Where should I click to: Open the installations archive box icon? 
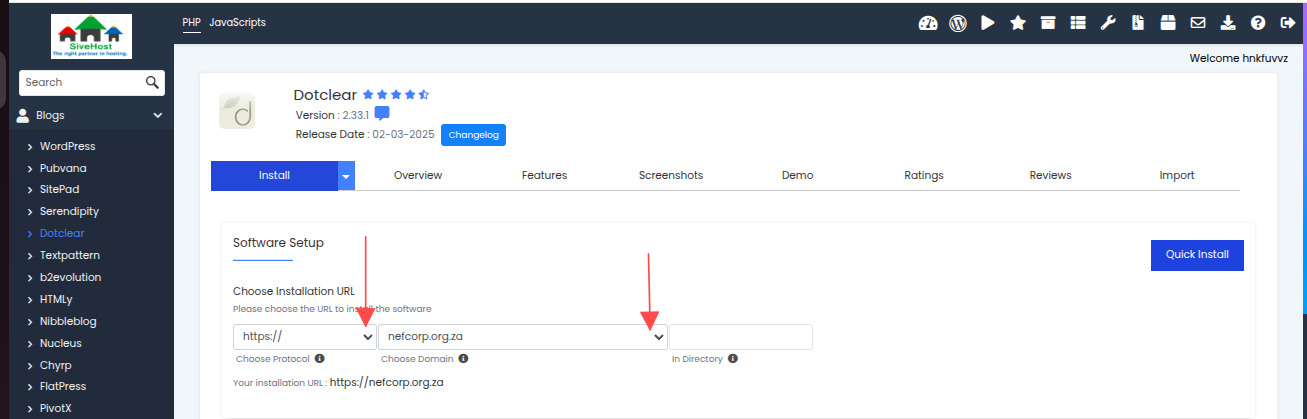[x=1048, y=23]
